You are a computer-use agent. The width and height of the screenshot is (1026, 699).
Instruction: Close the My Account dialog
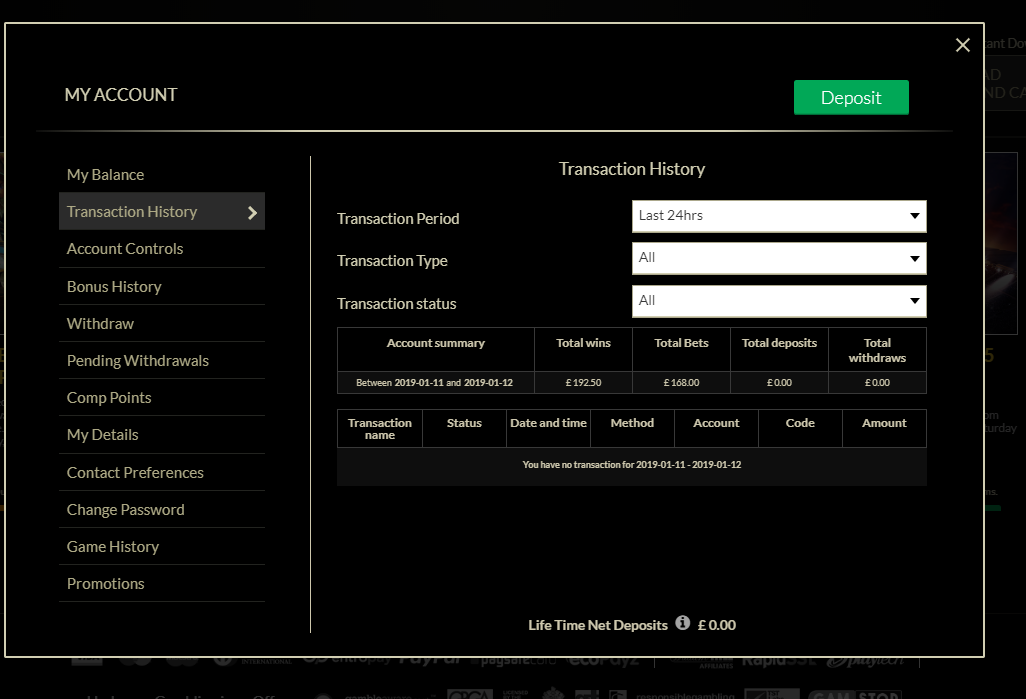[963, 45]
